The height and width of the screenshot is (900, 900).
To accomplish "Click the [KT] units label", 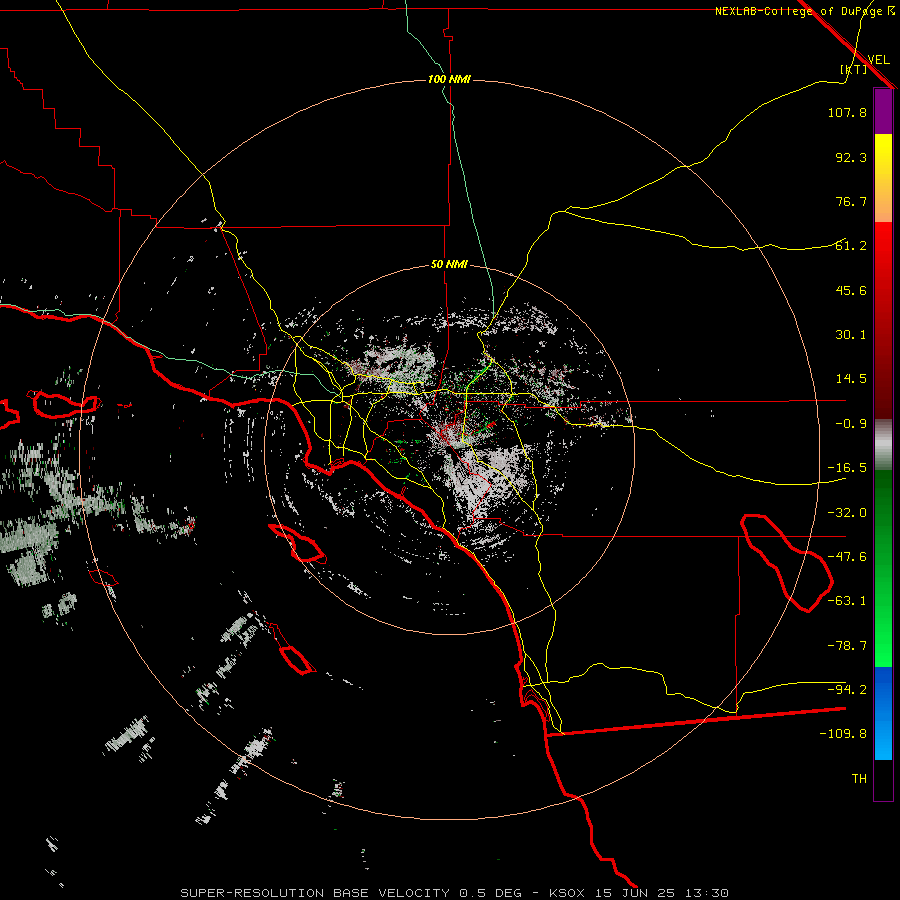I will tap(853, 69).
